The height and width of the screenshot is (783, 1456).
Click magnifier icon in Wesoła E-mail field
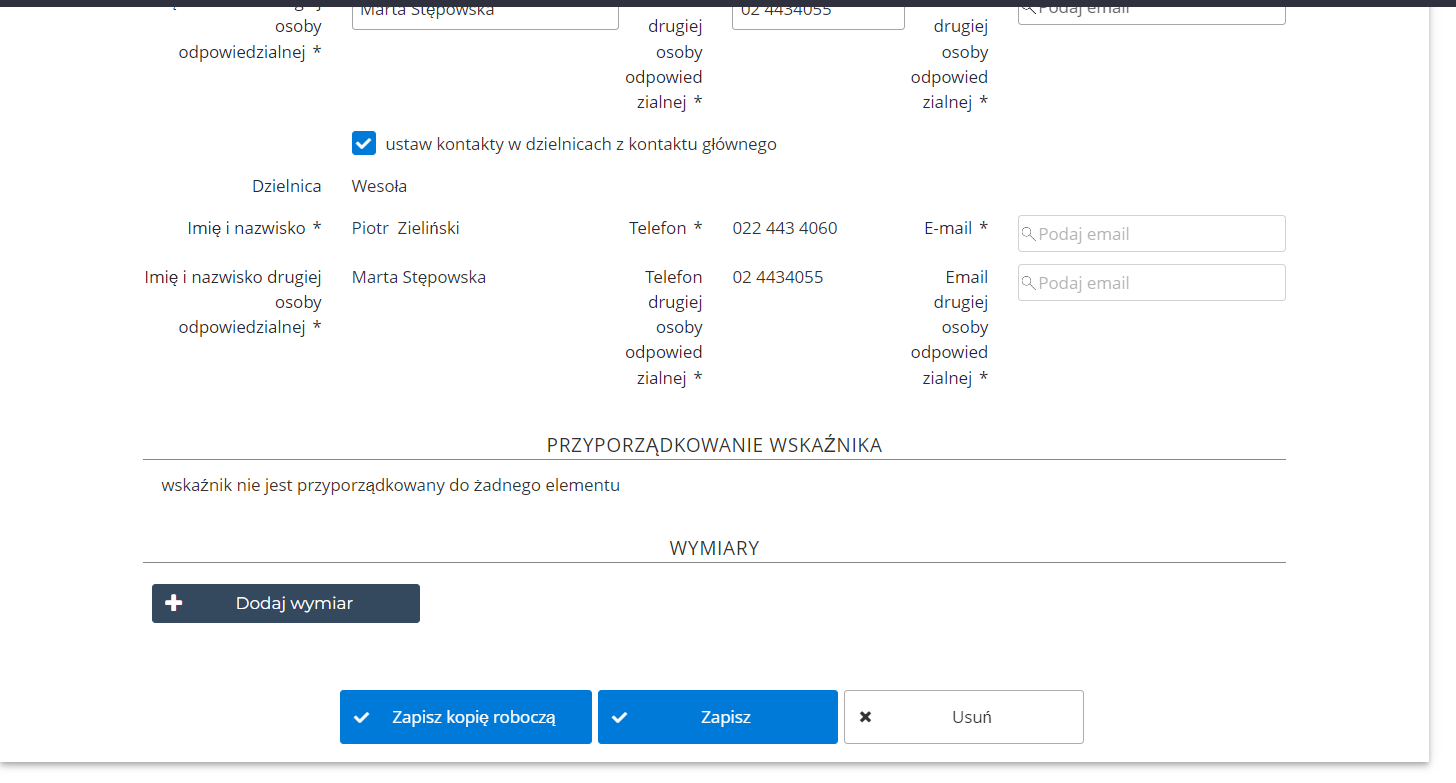click(x=1028, y=234)
